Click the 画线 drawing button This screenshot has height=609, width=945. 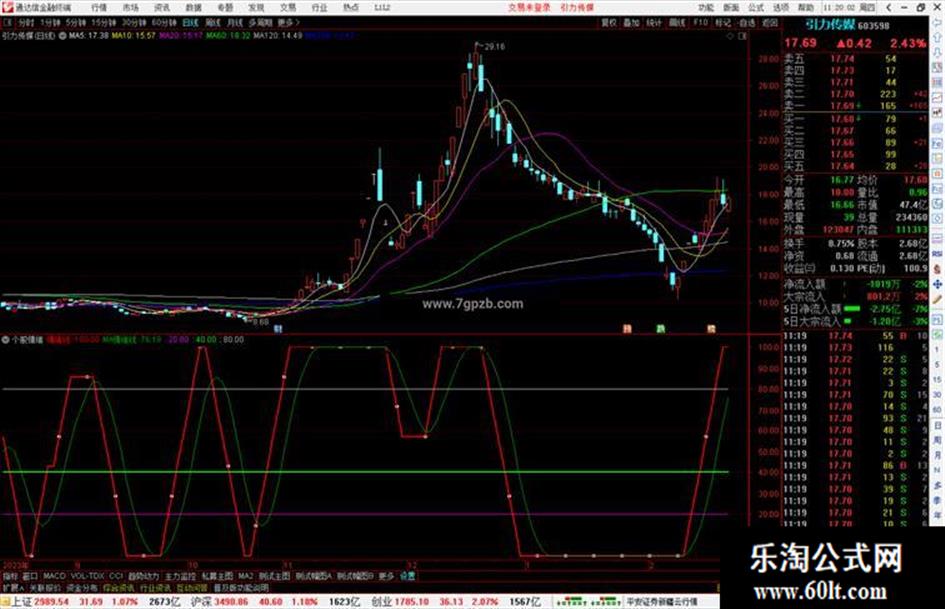(x=677, y=22)
